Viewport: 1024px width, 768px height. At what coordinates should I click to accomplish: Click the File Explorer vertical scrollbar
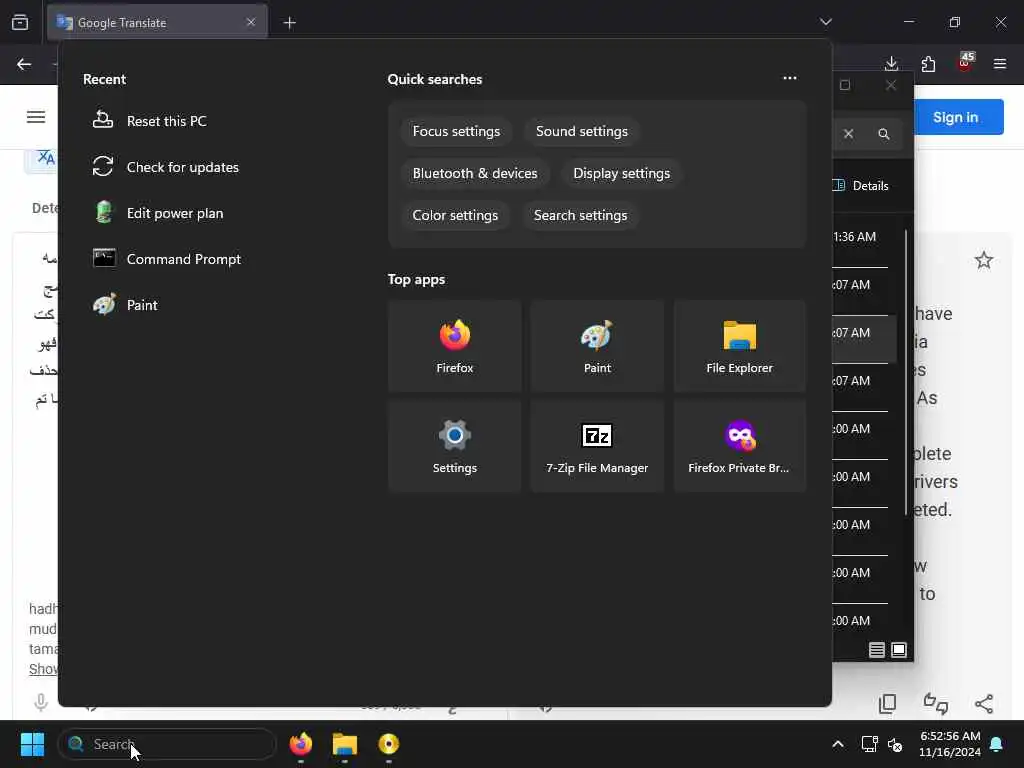coord(906,372)
